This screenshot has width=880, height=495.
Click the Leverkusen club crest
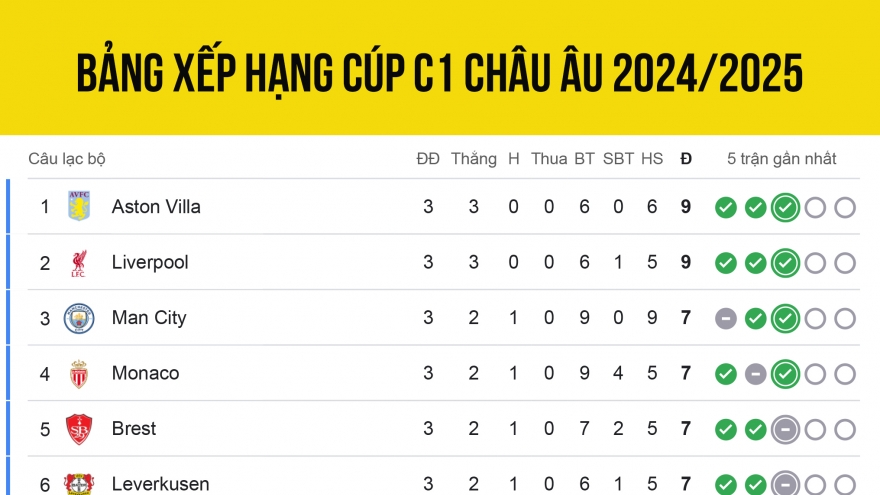[x=79, y=484]
